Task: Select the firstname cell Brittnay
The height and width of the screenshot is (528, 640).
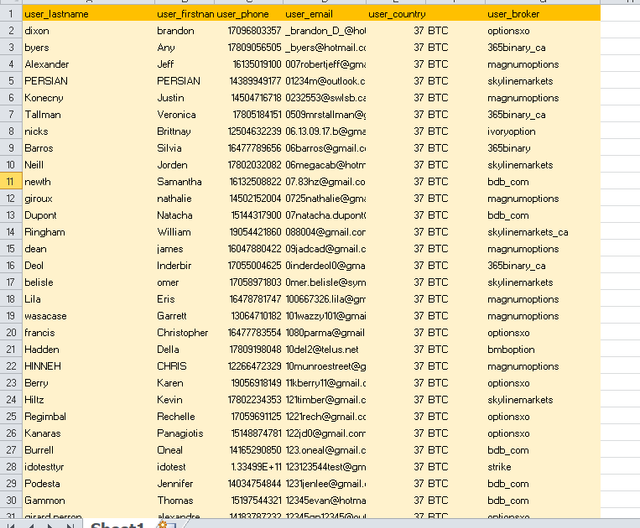Action: 184,131
